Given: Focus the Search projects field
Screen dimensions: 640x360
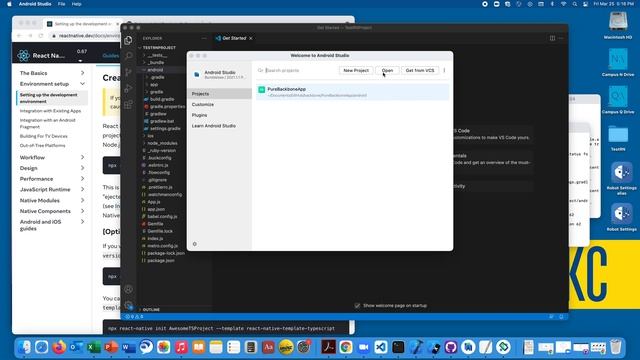Looking at the screenshot, I should pyautogui.click(x=296, y=70).
